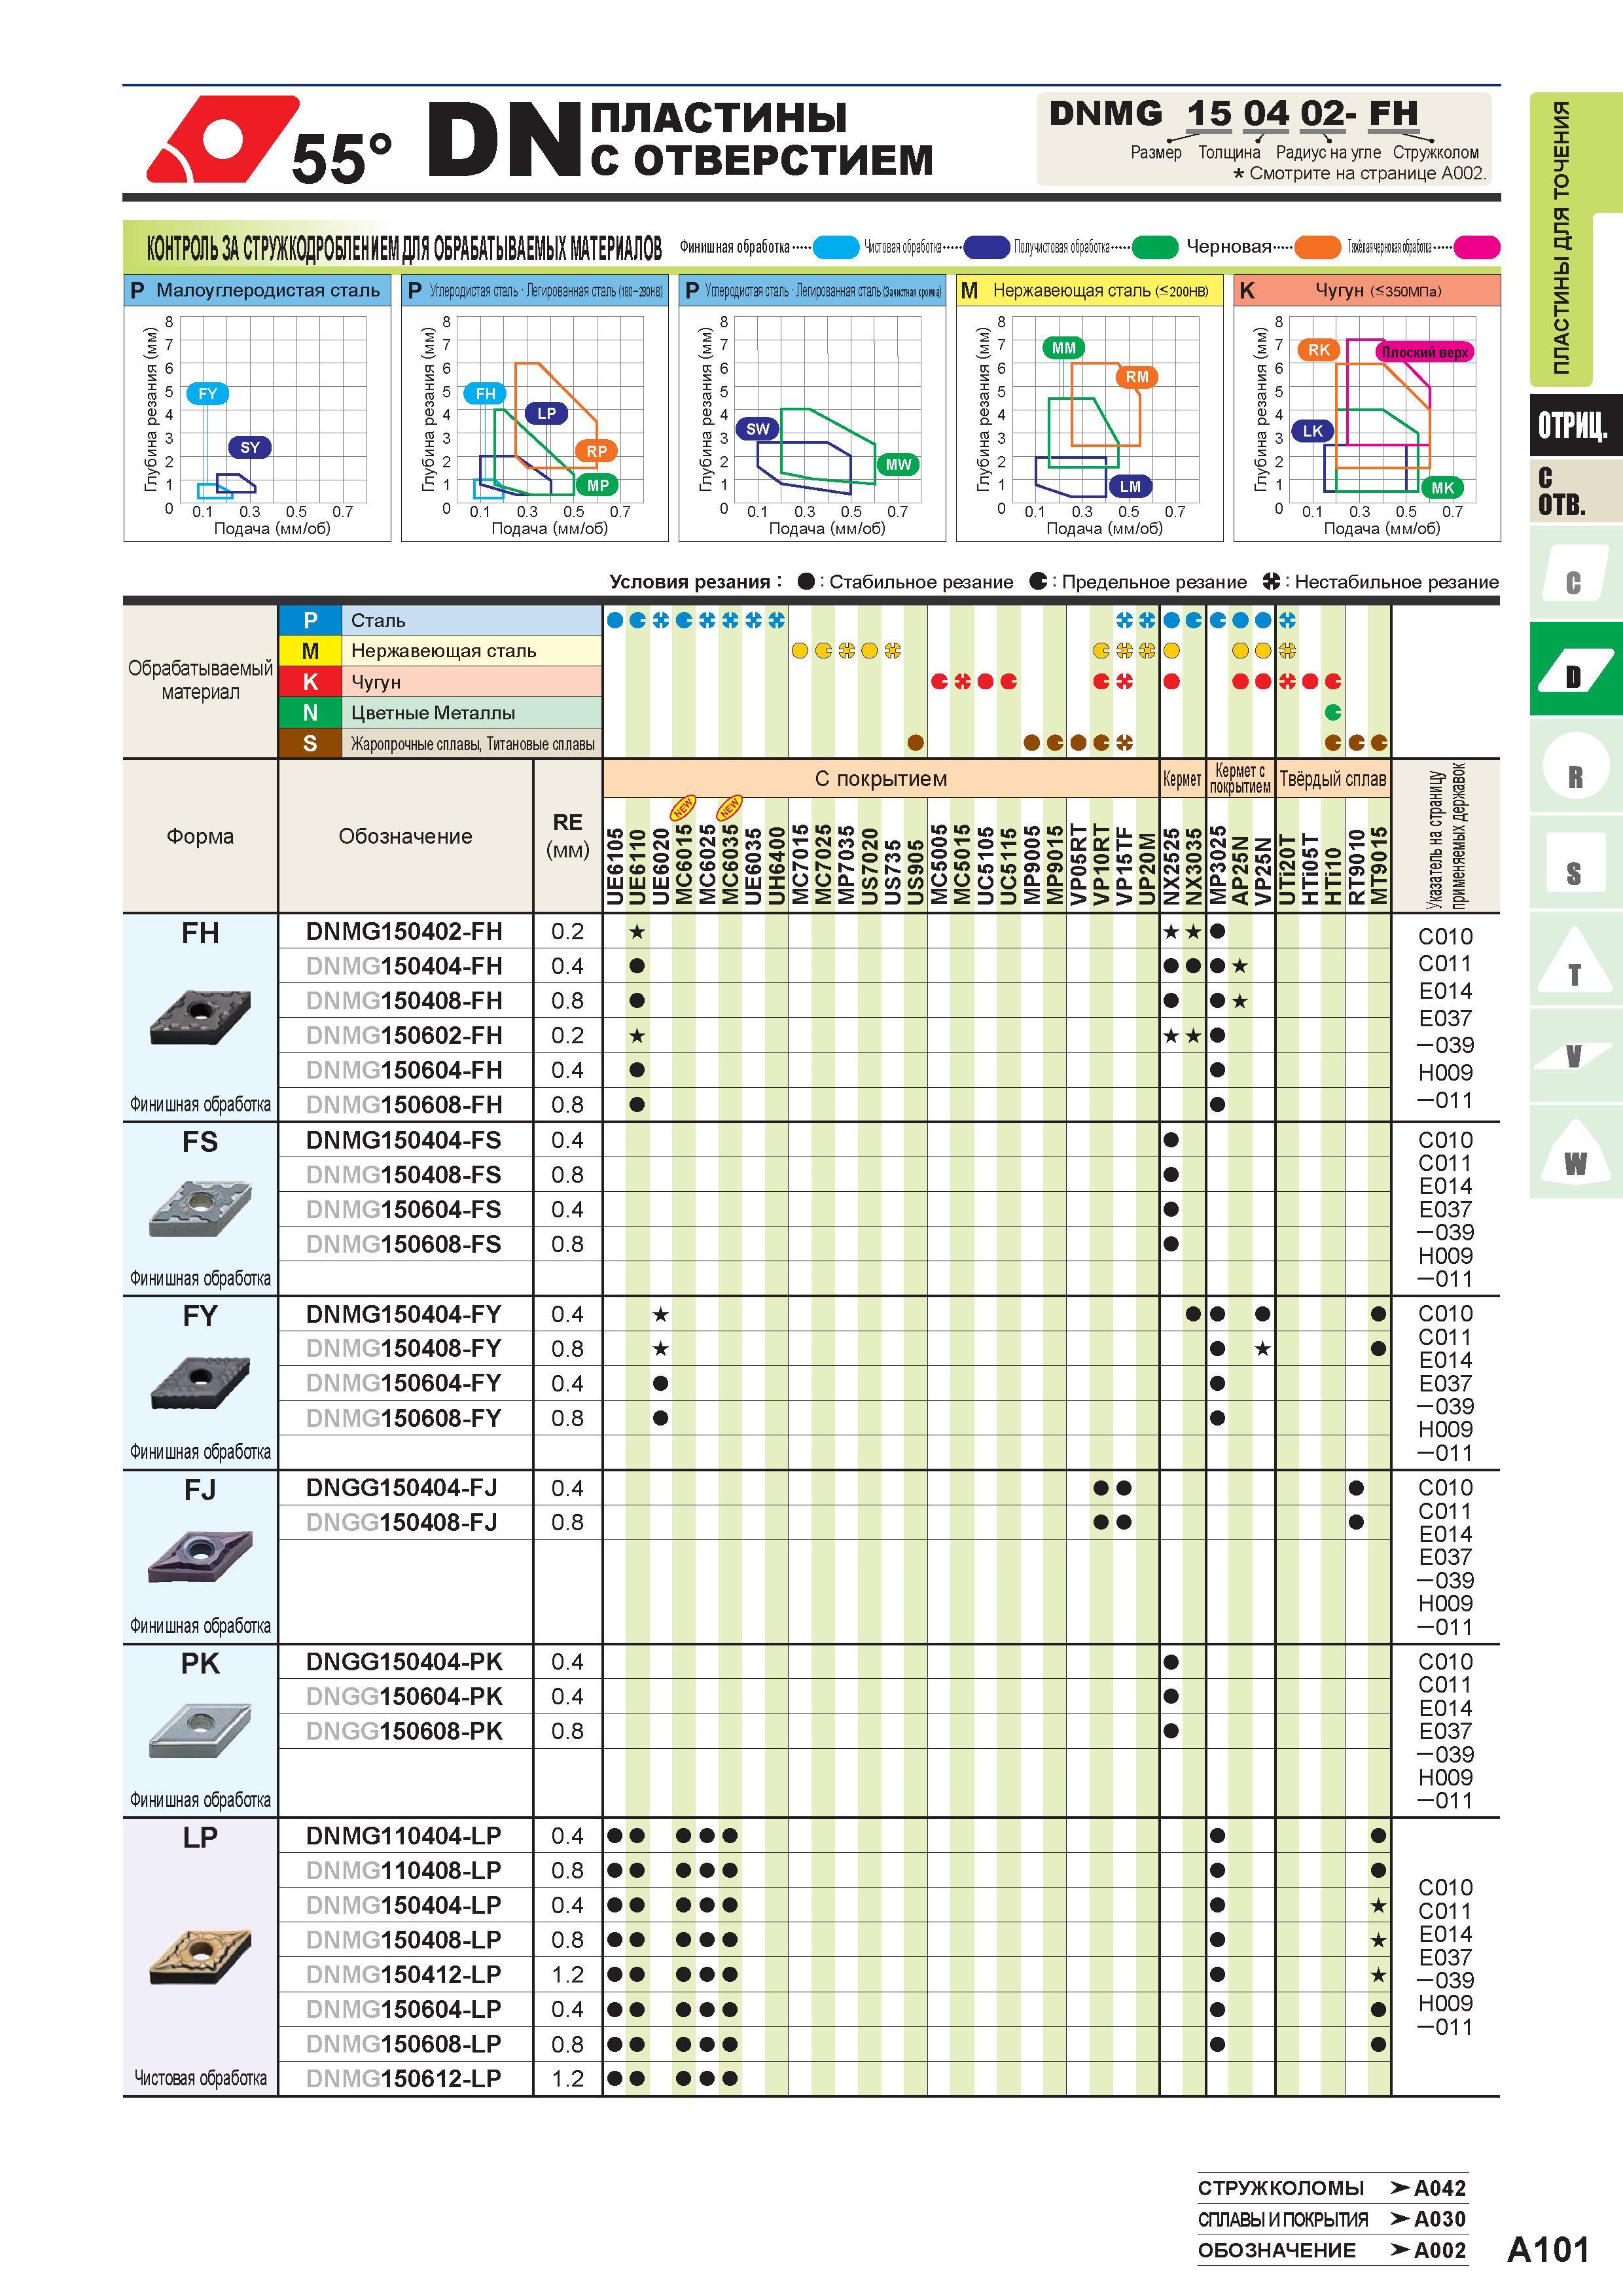Click the NEW badge above MC6015
The width and height of the screenshot is (1623, 2296).
pyautogui.click(x=683, y=808)
